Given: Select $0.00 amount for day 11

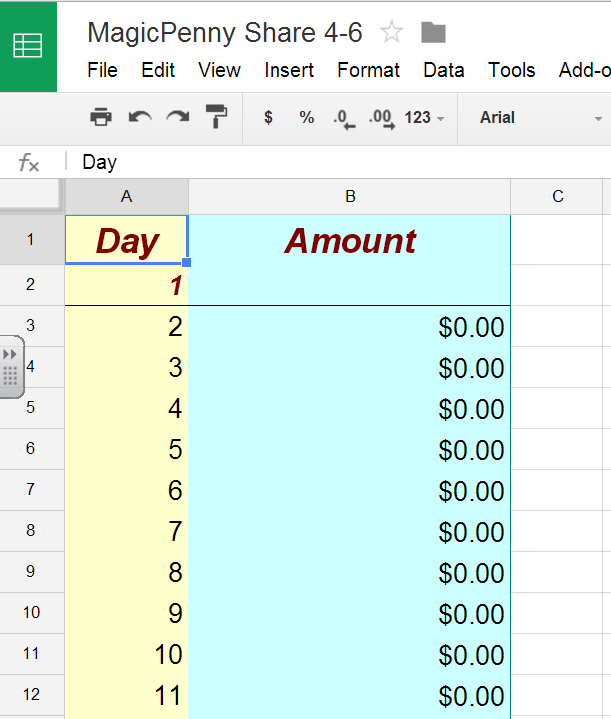Looking at the screenshot, I should [350, 695].
